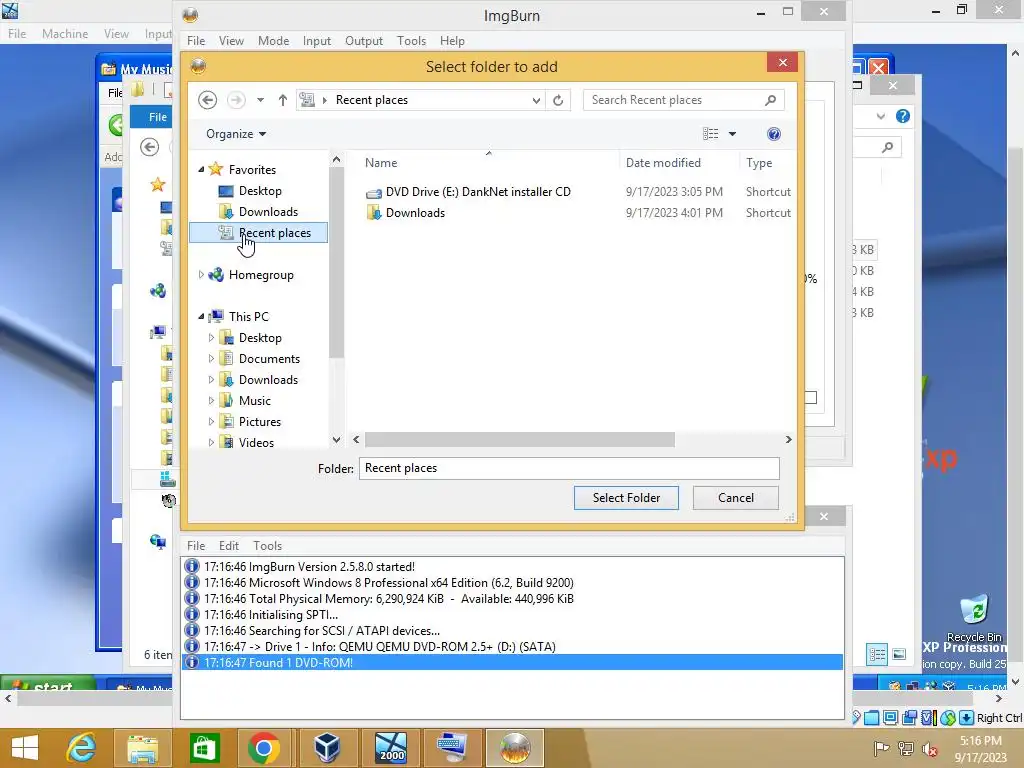Click the muted volume tray icon
Image resolution: width=1024 pixels, height=768 pixels.
930,749
